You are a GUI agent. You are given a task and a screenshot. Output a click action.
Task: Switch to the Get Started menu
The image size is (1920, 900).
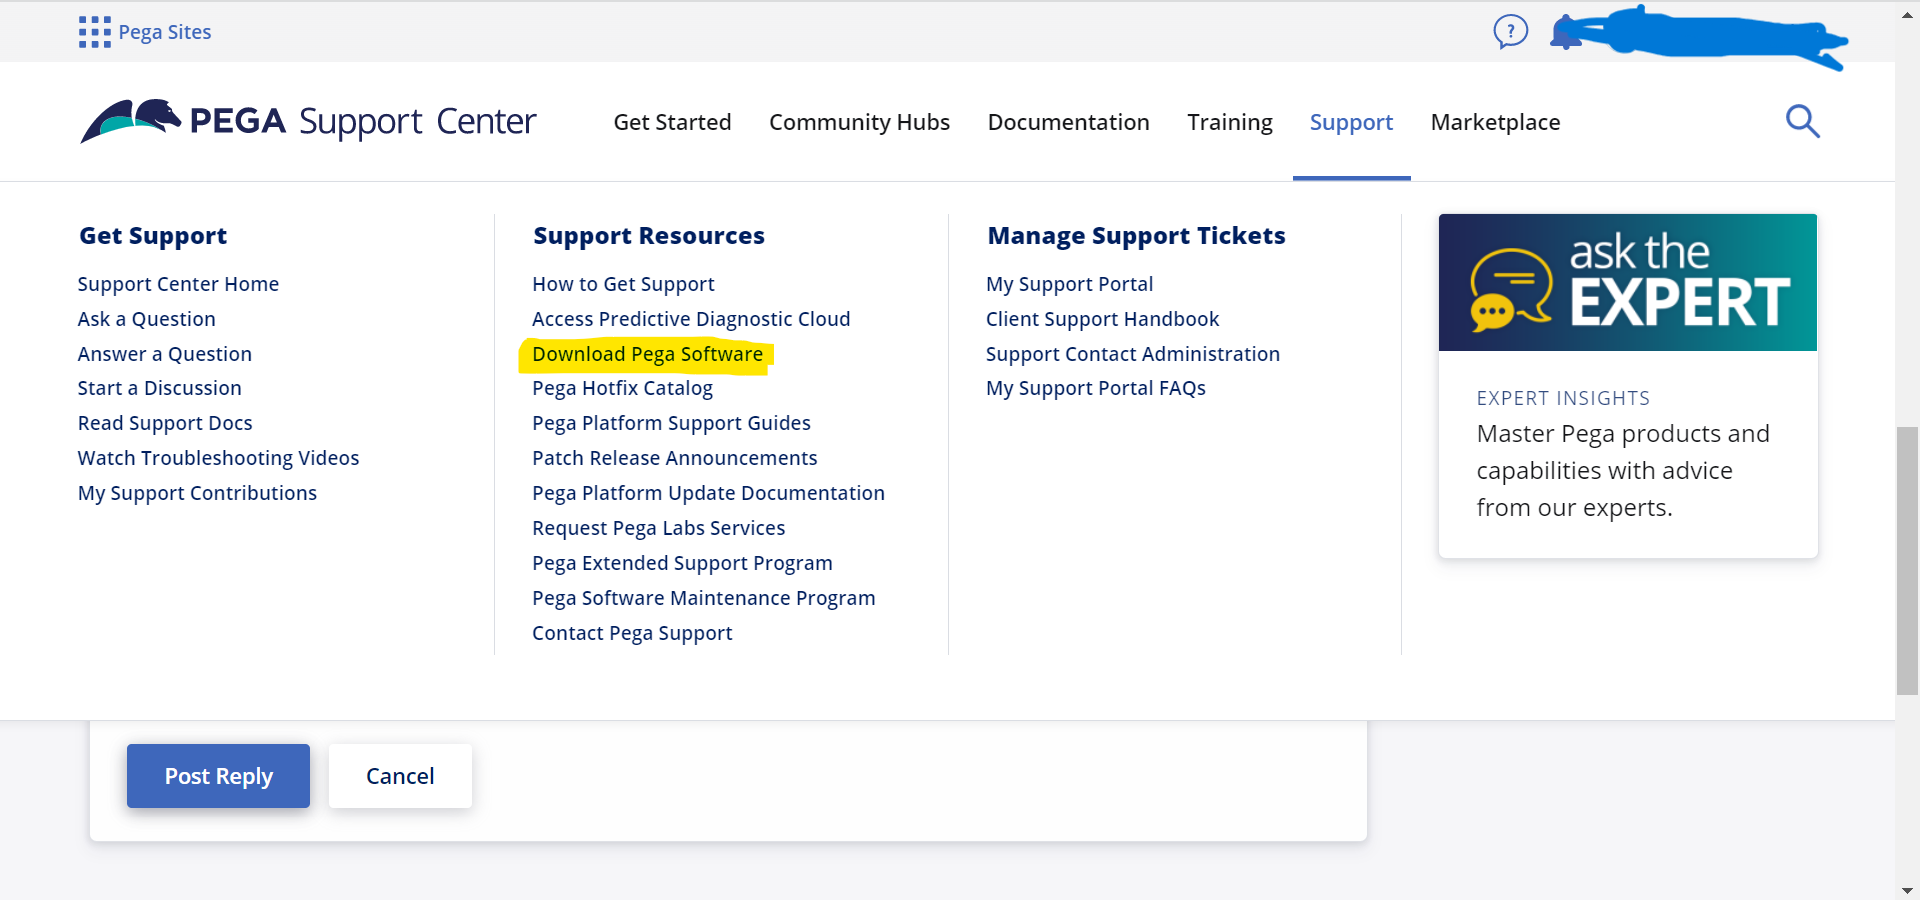click(x=671, y=121)
